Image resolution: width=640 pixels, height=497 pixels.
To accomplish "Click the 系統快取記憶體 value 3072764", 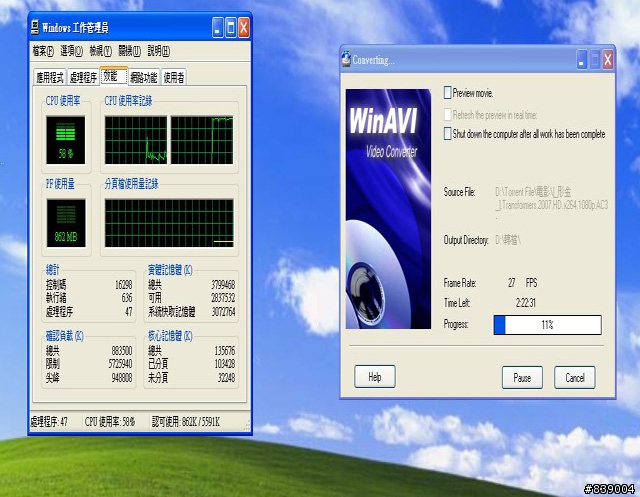I will point(223,312).
